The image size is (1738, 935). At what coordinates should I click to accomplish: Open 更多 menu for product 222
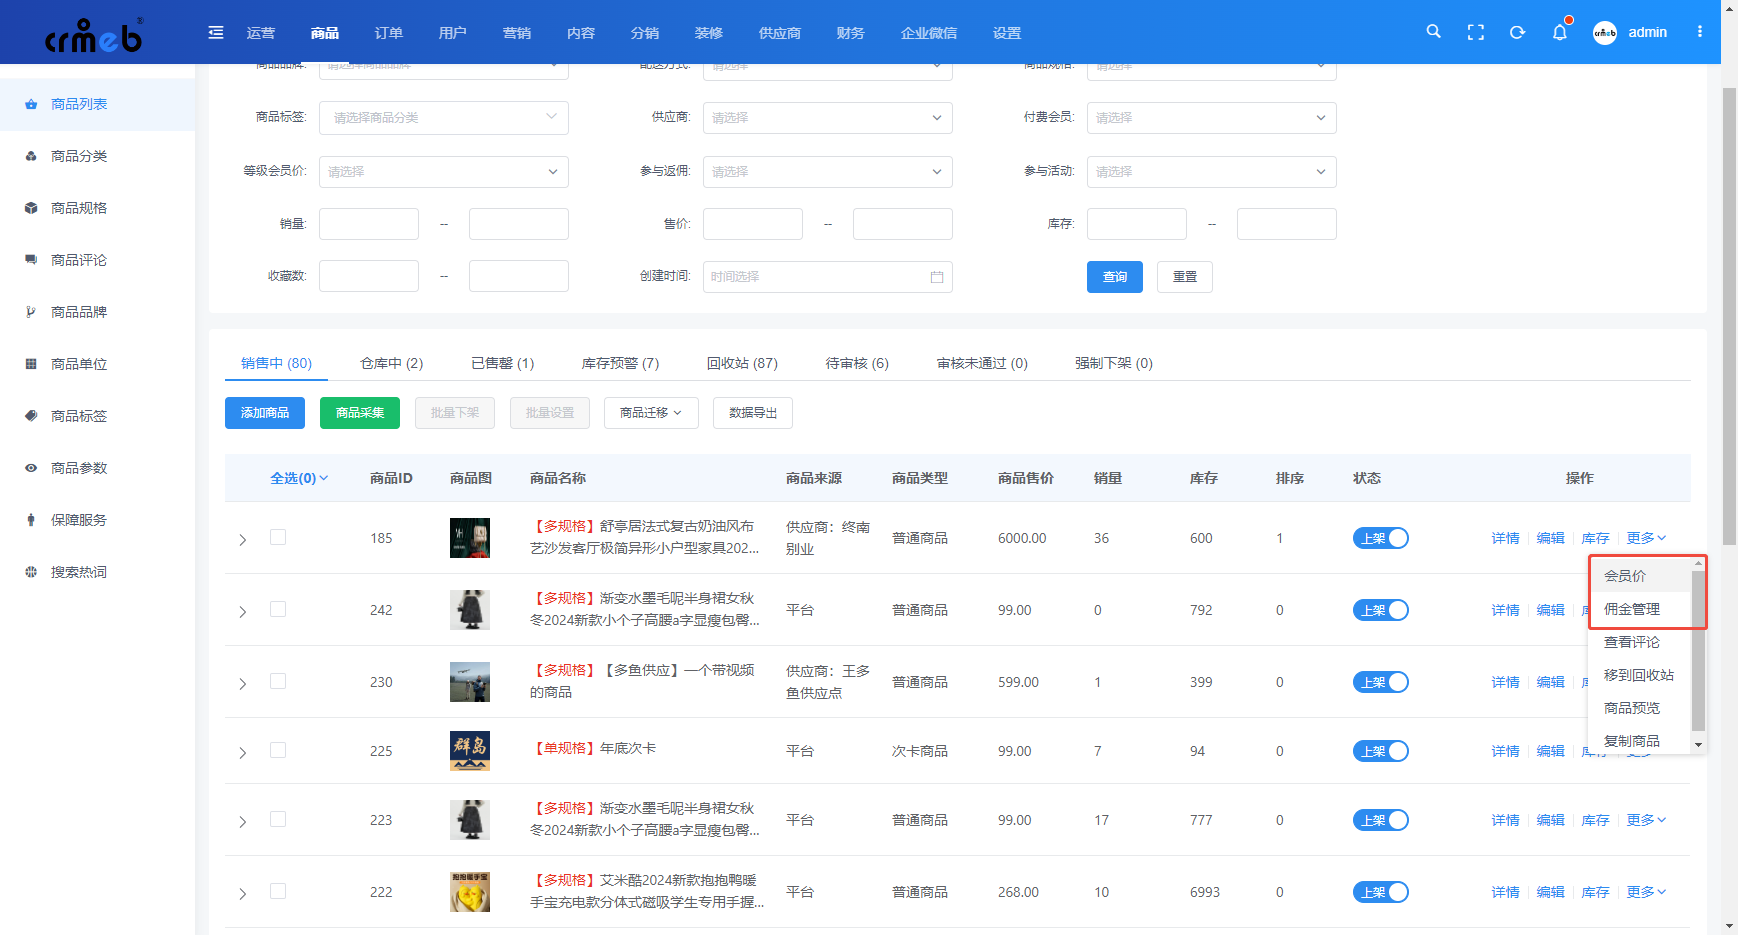[1646, 892]
